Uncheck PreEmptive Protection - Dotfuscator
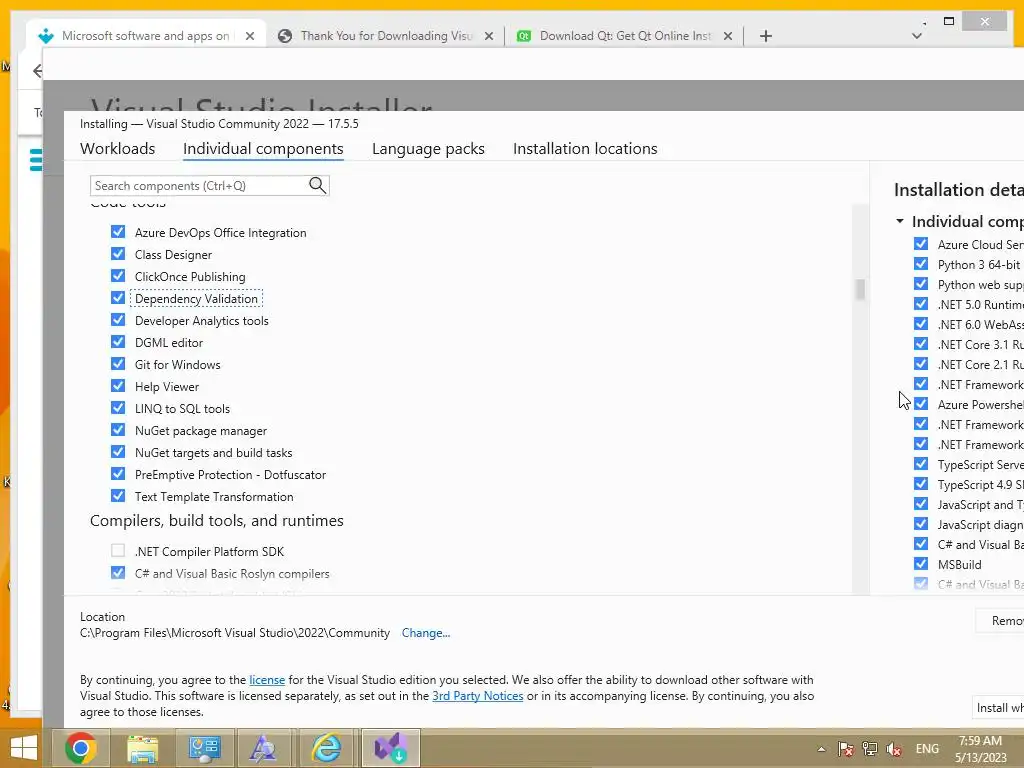1024x768 pixels. click(118, 473)
